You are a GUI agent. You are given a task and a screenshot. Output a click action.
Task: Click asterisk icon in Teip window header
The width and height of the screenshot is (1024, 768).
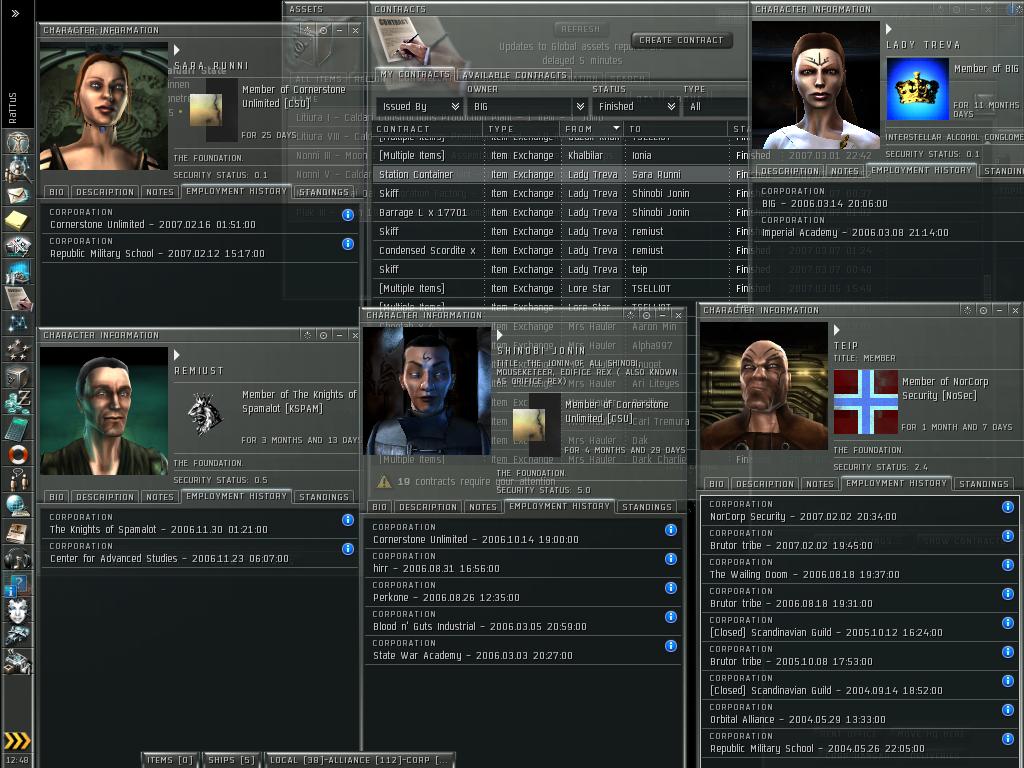pyautogui.click(x=968, y=310)
